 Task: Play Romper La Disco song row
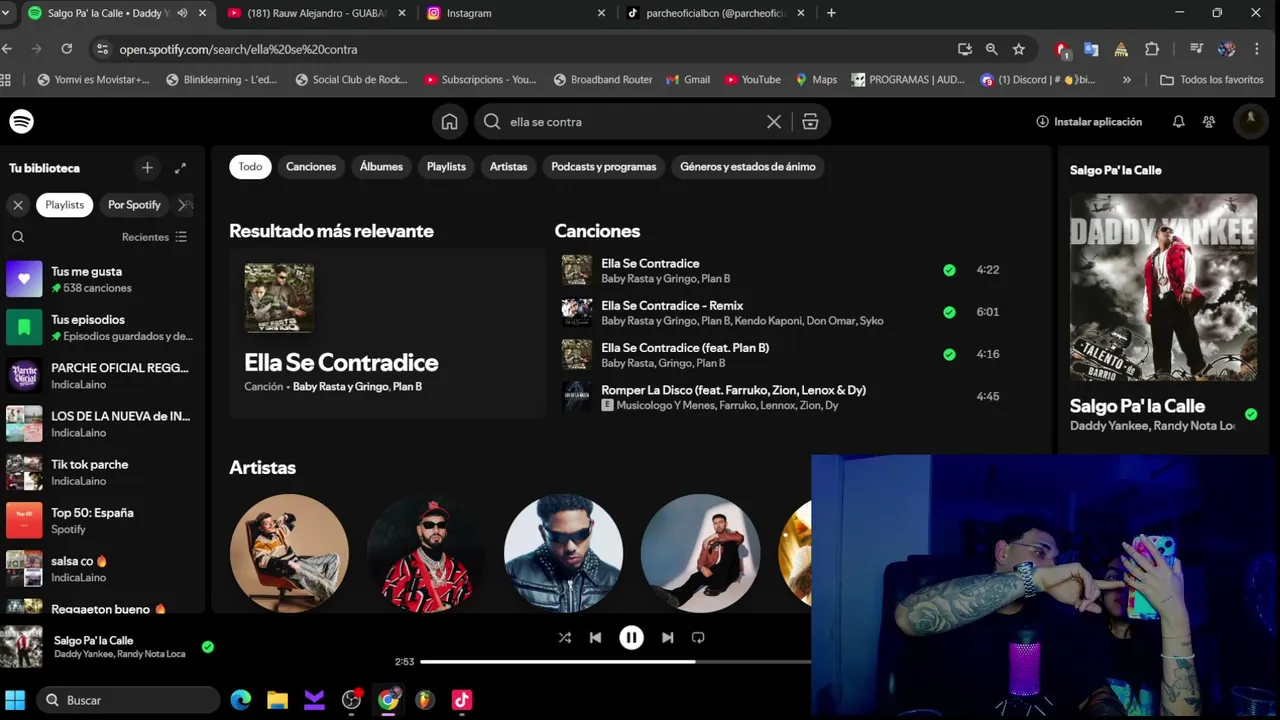coord(781,397)
